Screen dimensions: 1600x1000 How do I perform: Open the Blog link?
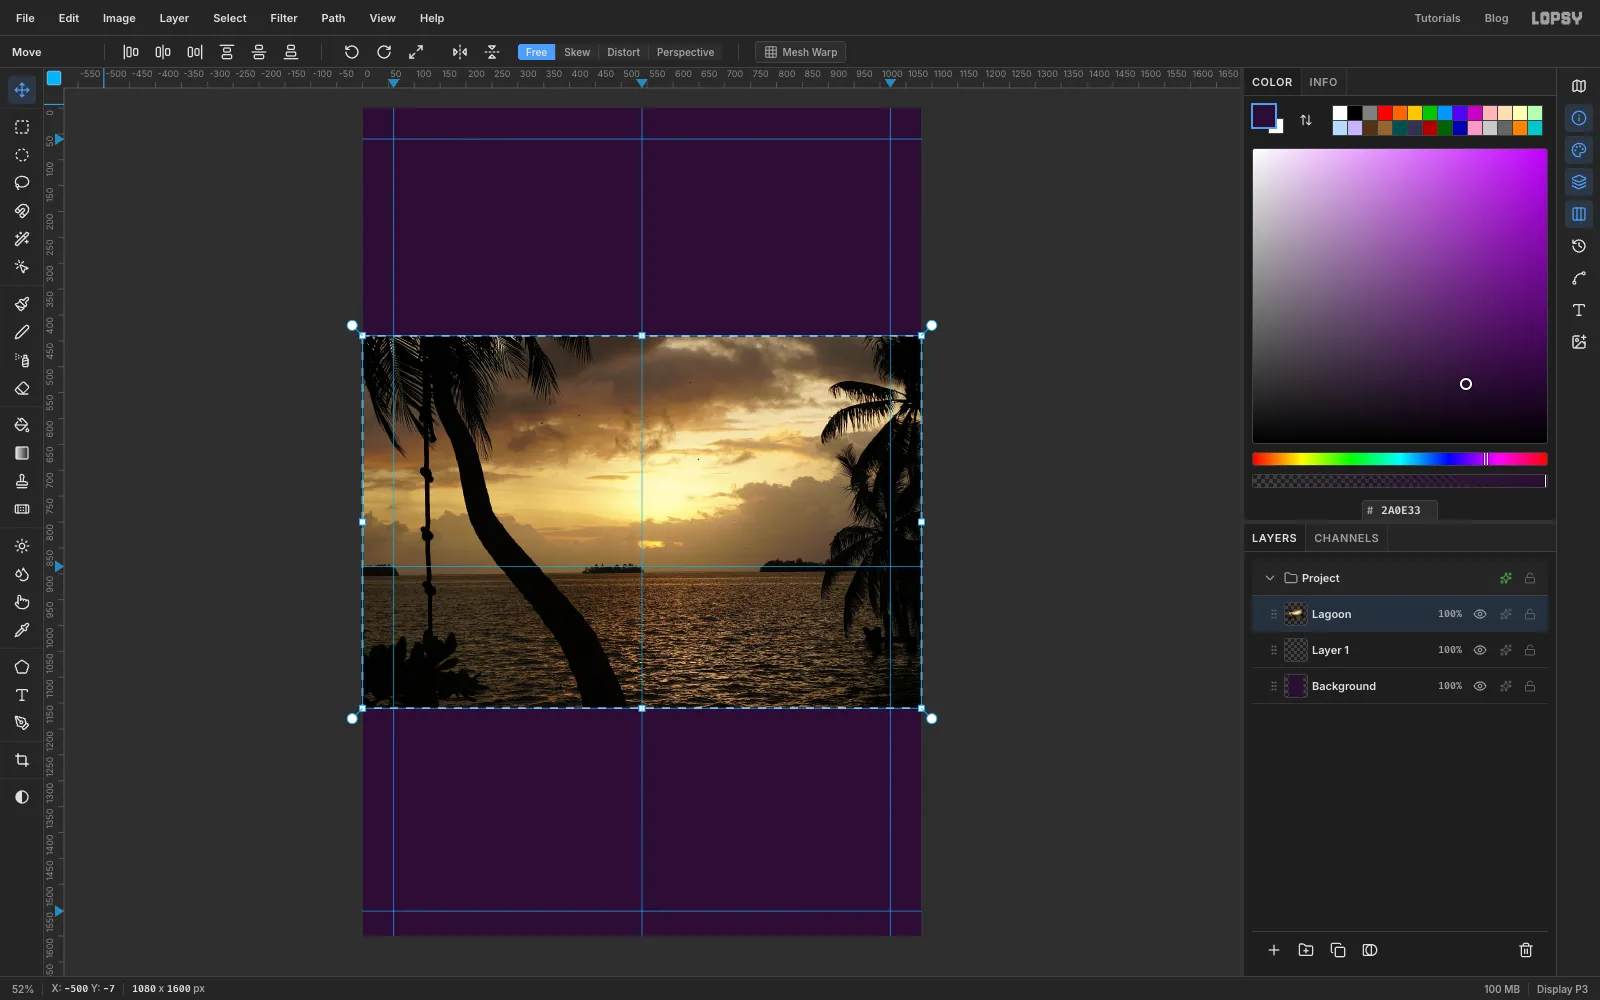pos(1496,18)
